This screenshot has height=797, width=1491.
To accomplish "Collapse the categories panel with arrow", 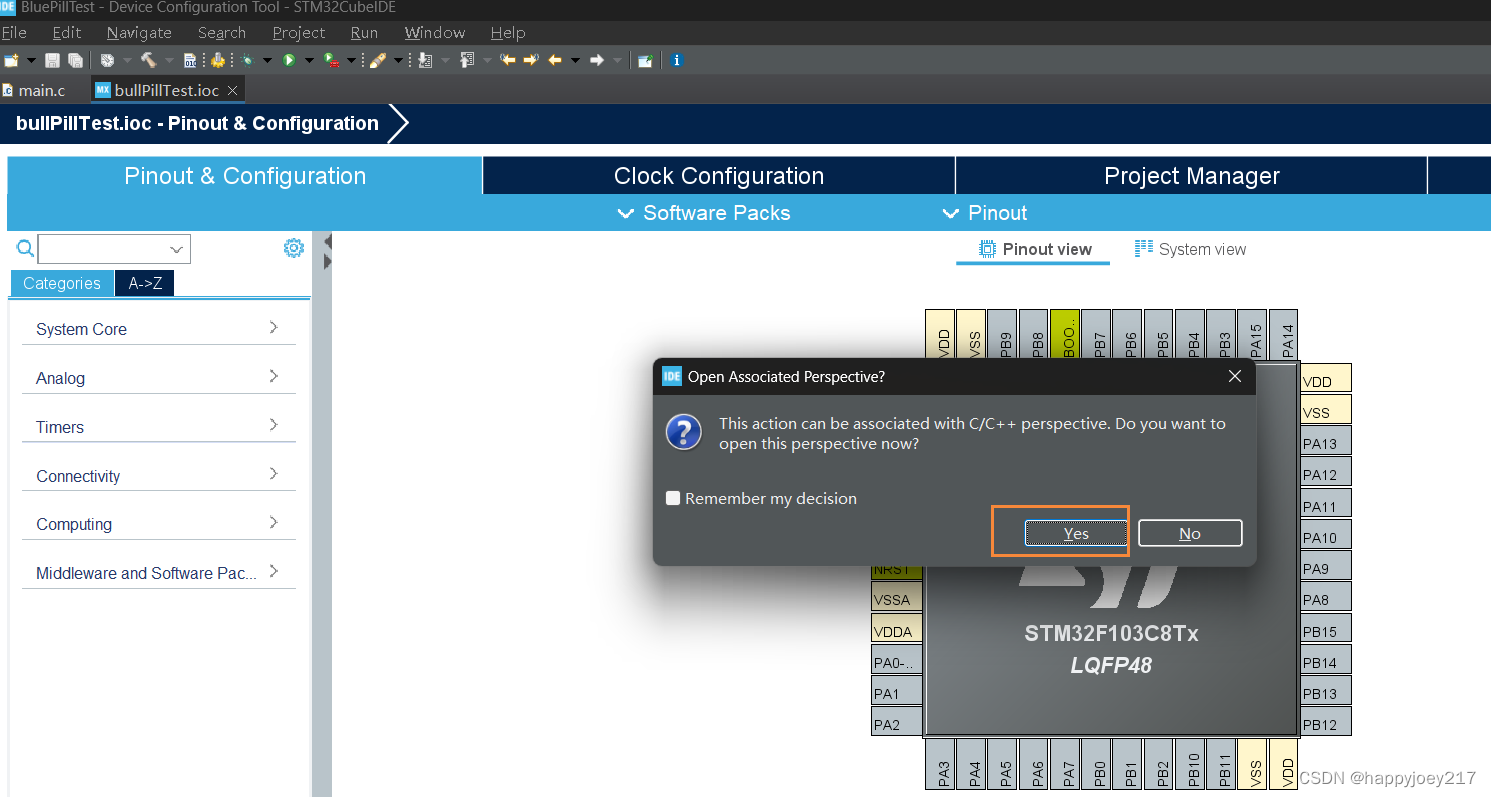I will tap(326, 242).
